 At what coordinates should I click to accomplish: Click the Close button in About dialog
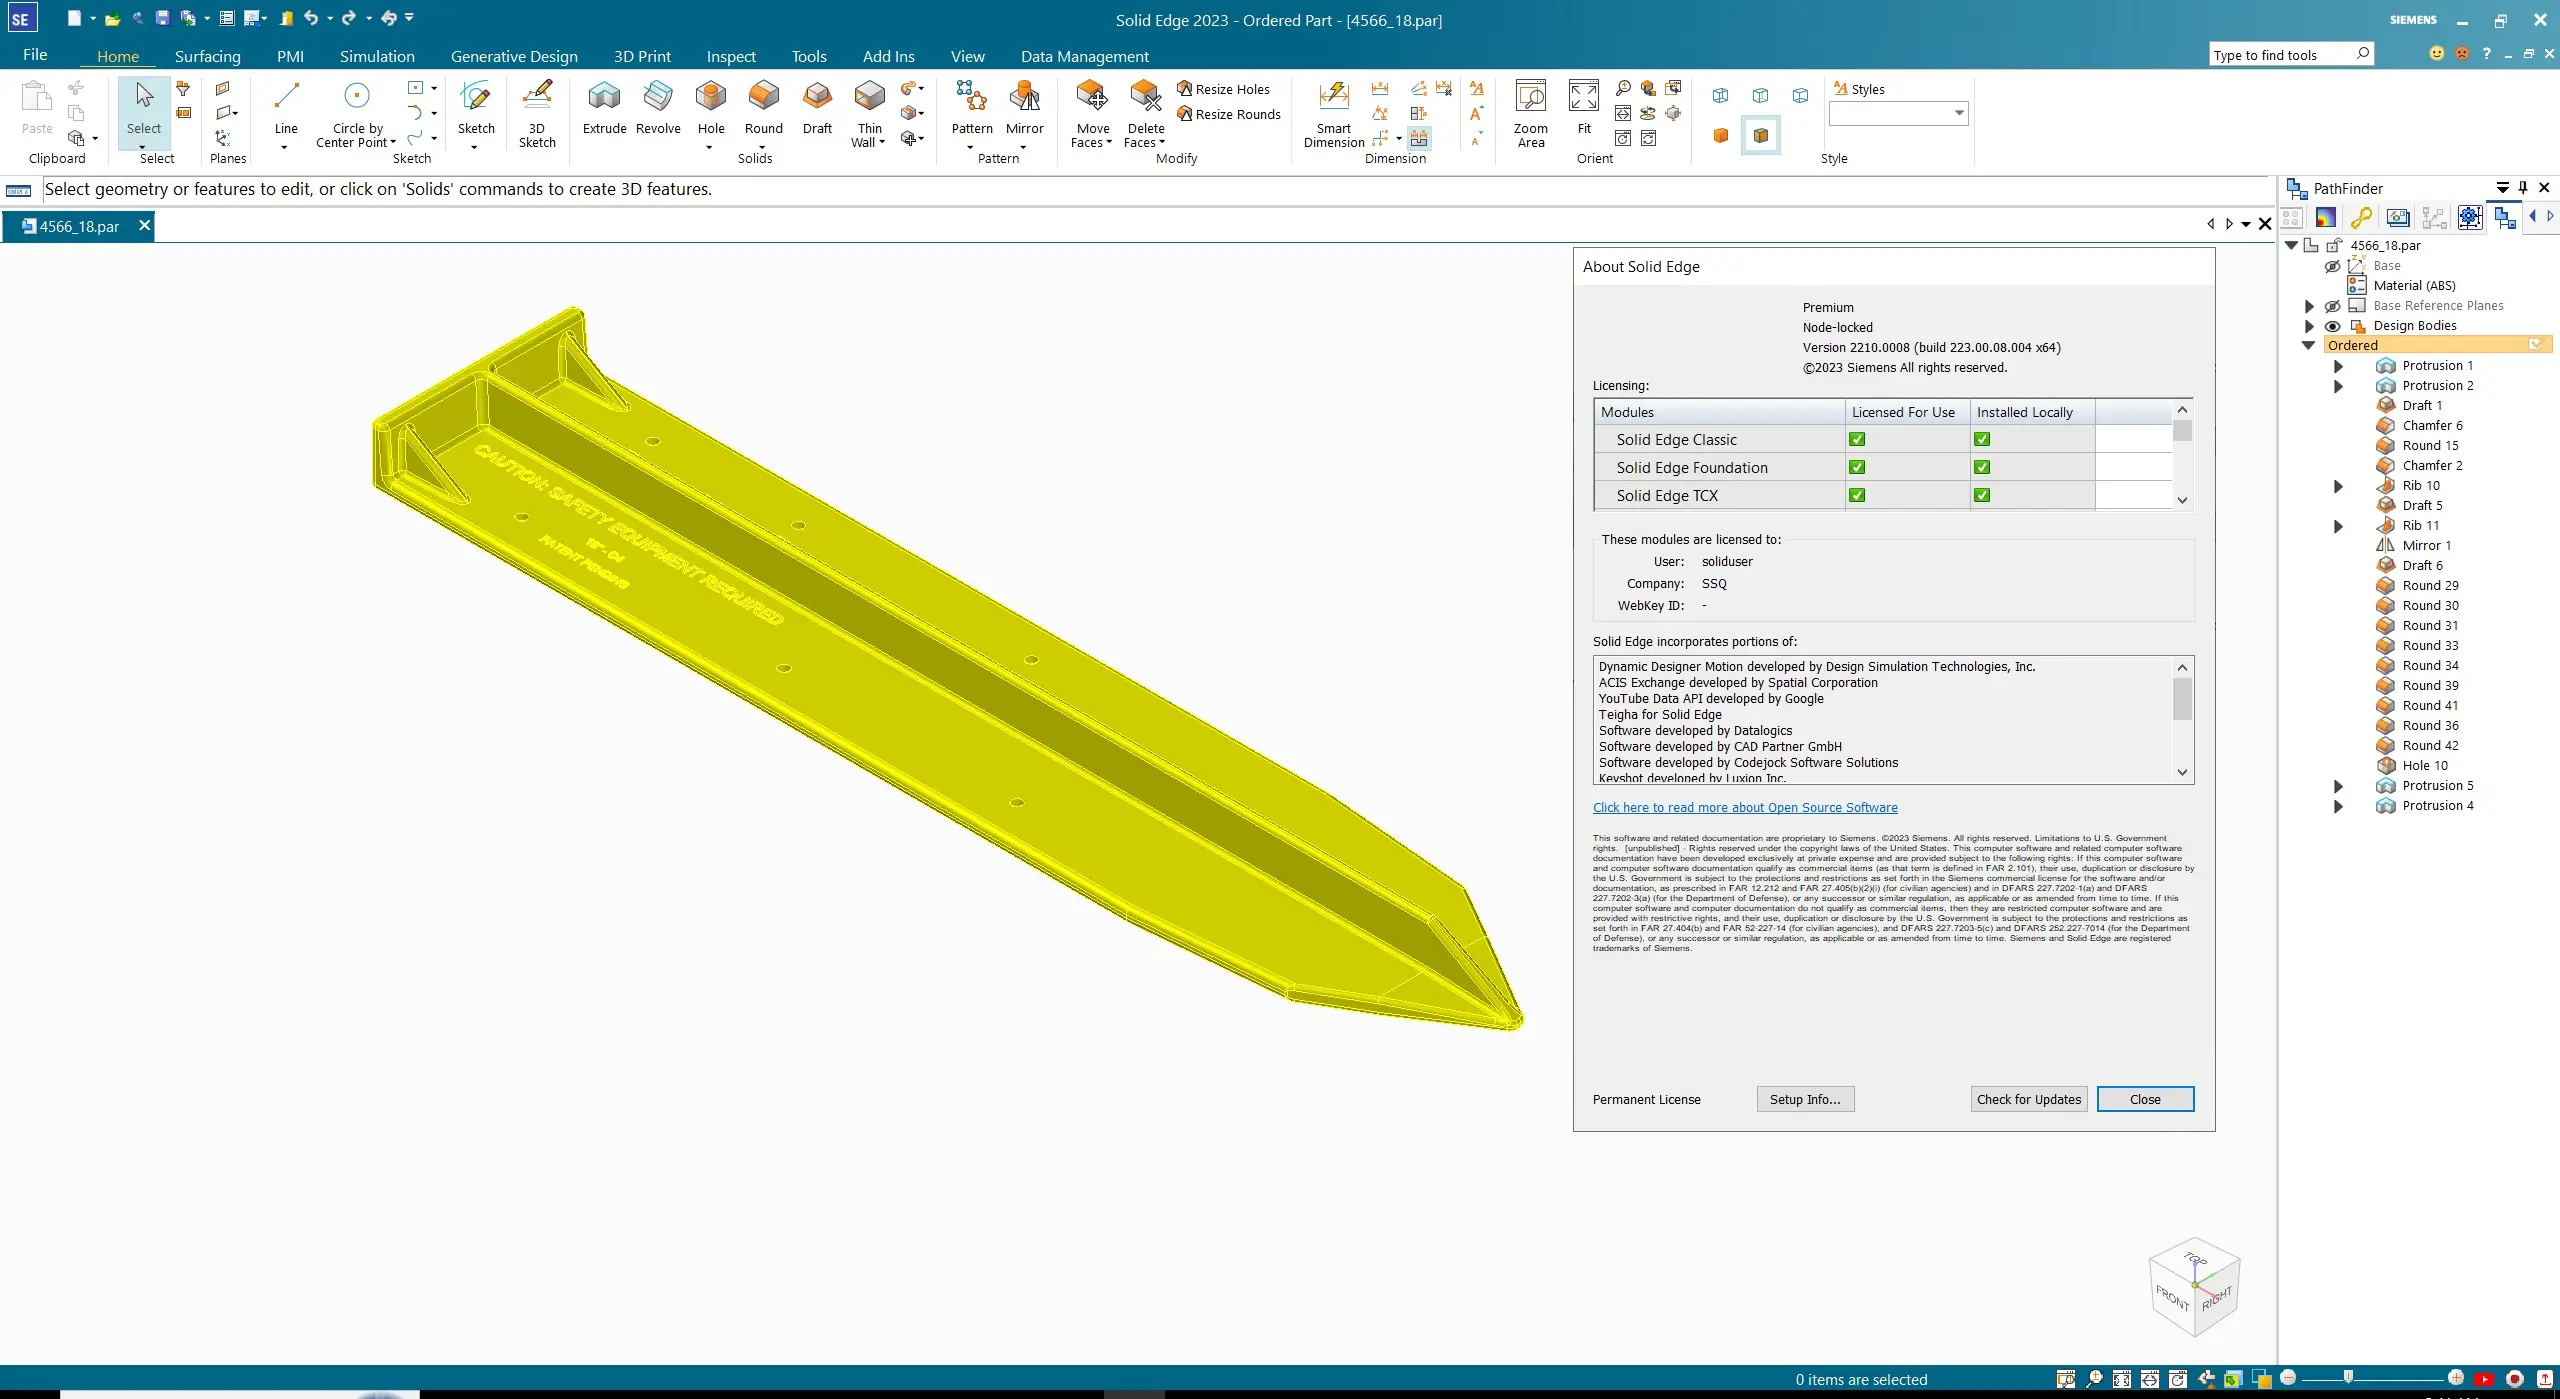coord(2145,1099)
